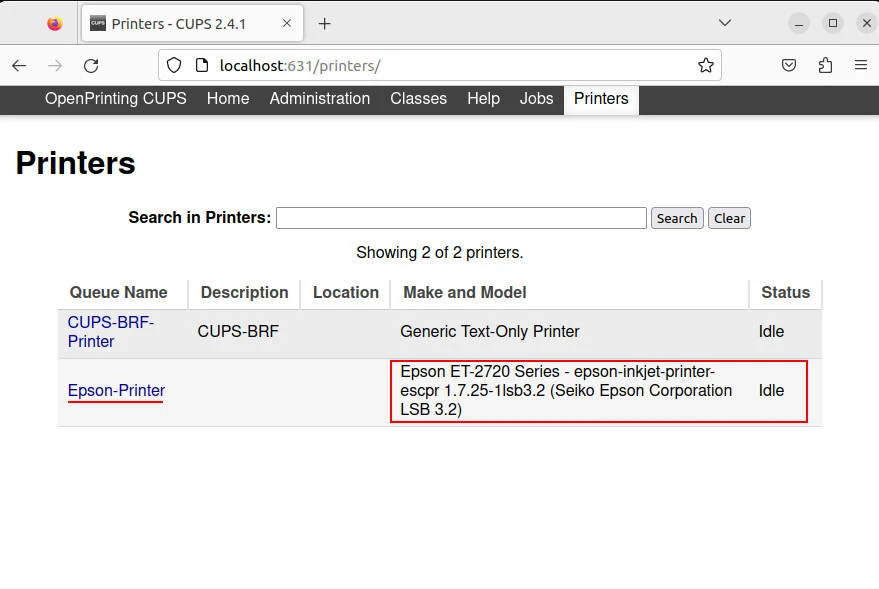Open the CUPS-BRF-Printer queue link
879x589 pixels.
pos(110,332)
